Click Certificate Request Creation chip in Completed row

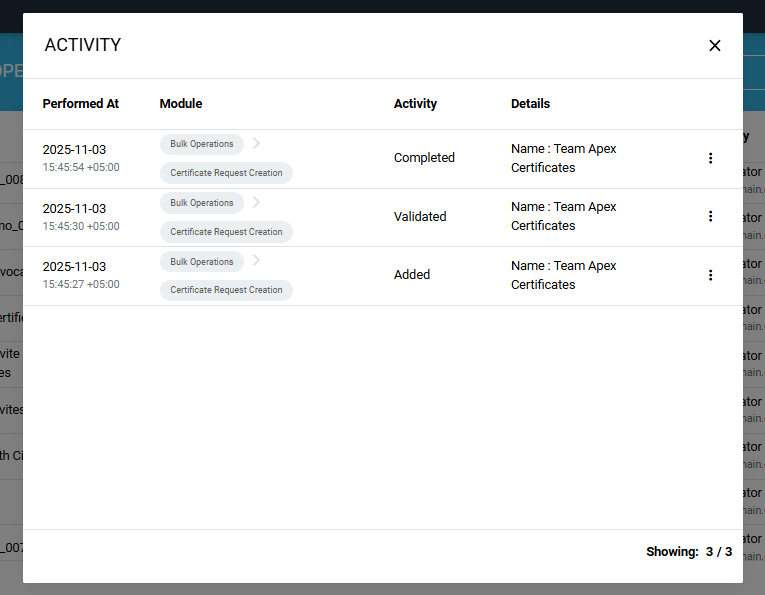[x=226, y=173]
